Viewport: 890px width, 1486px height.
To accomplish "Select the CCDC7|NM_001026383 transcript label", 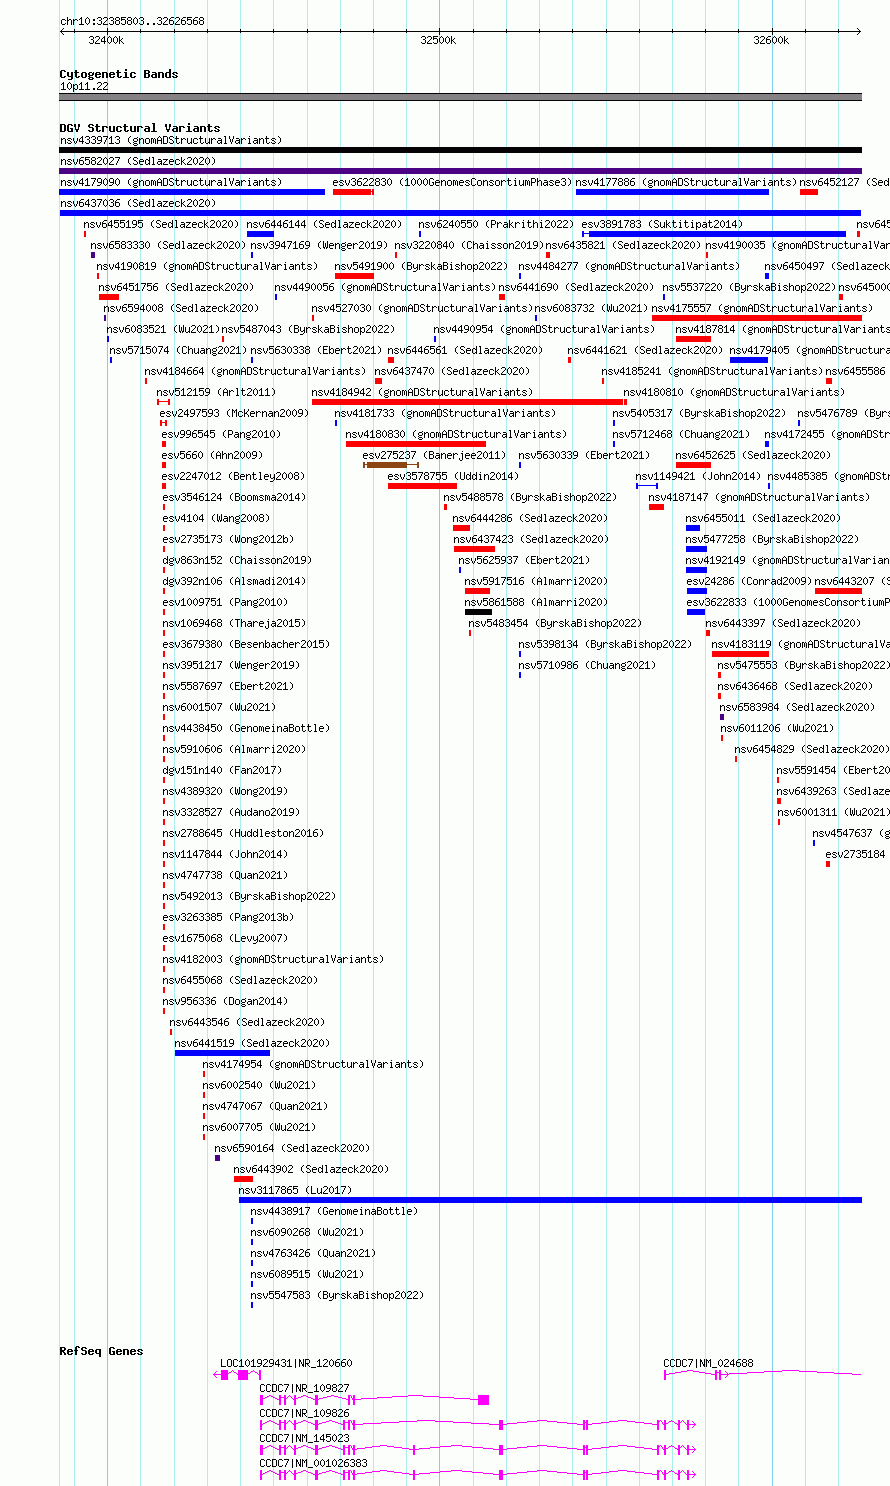I will (x=314, y=1463).
